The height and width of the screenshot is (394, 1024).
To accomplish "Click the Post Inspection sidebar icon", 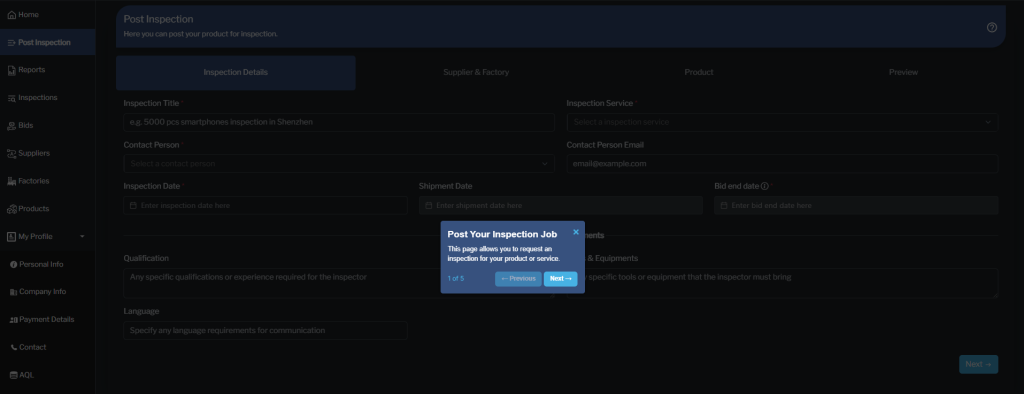I will (11, 42).
